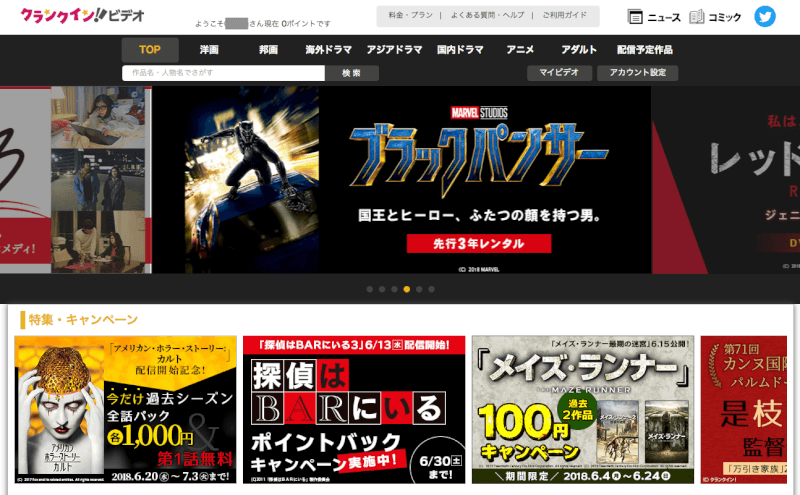Open the ブラックパンサー hero banner
Viewport: 800px width, 495px height.
click(400, 180)
